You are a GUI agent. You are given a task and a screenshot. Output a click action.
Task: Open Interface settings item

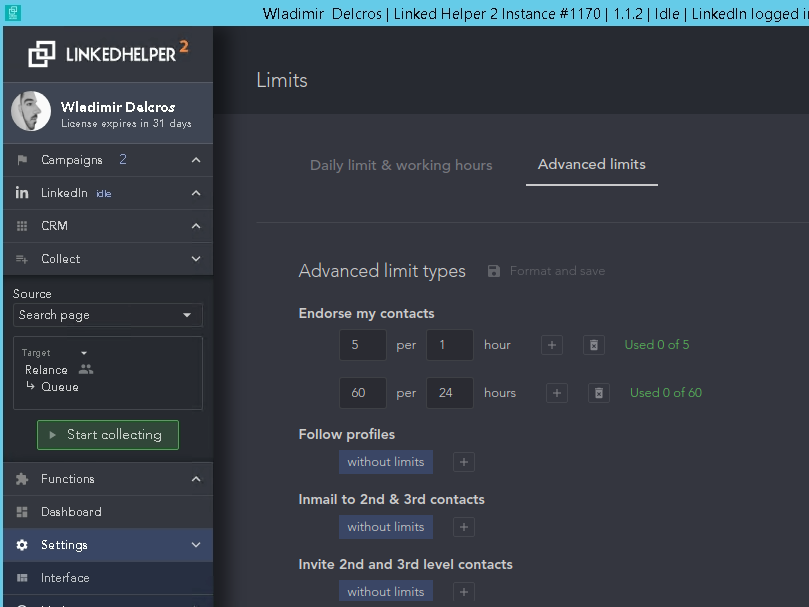click(x=108, y=578)
